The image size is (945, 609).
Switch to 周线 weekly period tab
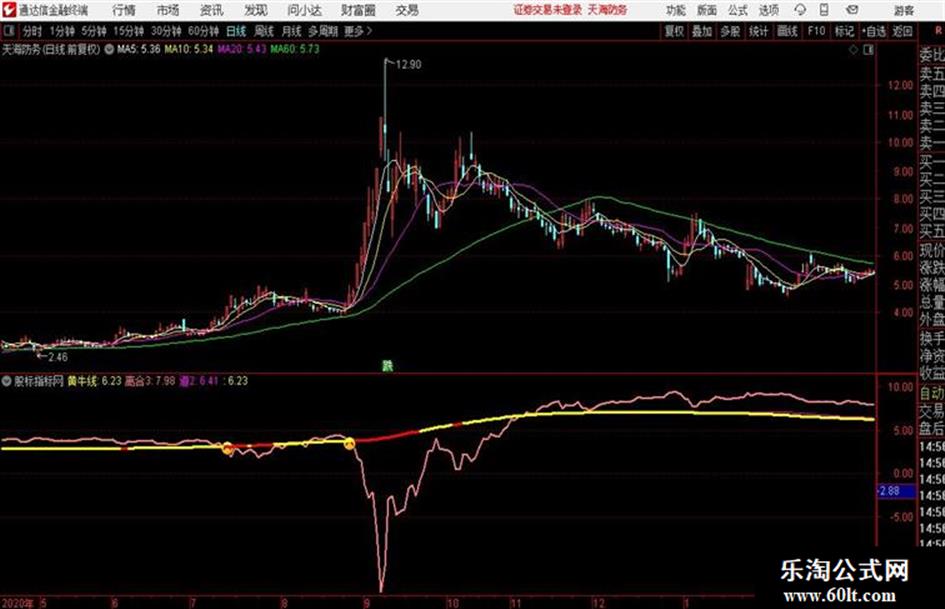tap(264, 31)
